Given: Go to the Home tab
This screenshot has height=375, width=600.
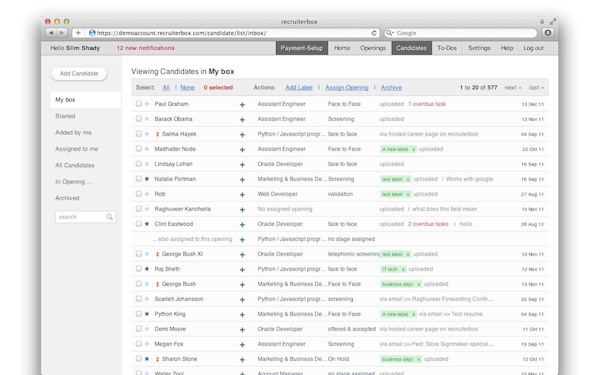Looking at the screenshot, I should 342,48.
